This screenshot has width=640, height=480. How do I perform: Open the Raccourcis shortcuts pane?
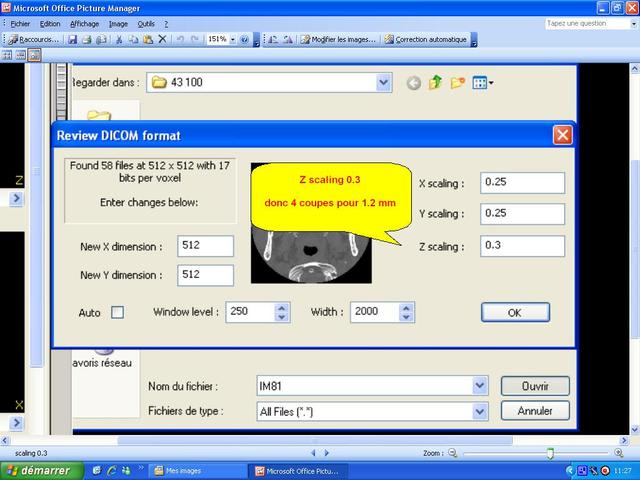34,40
